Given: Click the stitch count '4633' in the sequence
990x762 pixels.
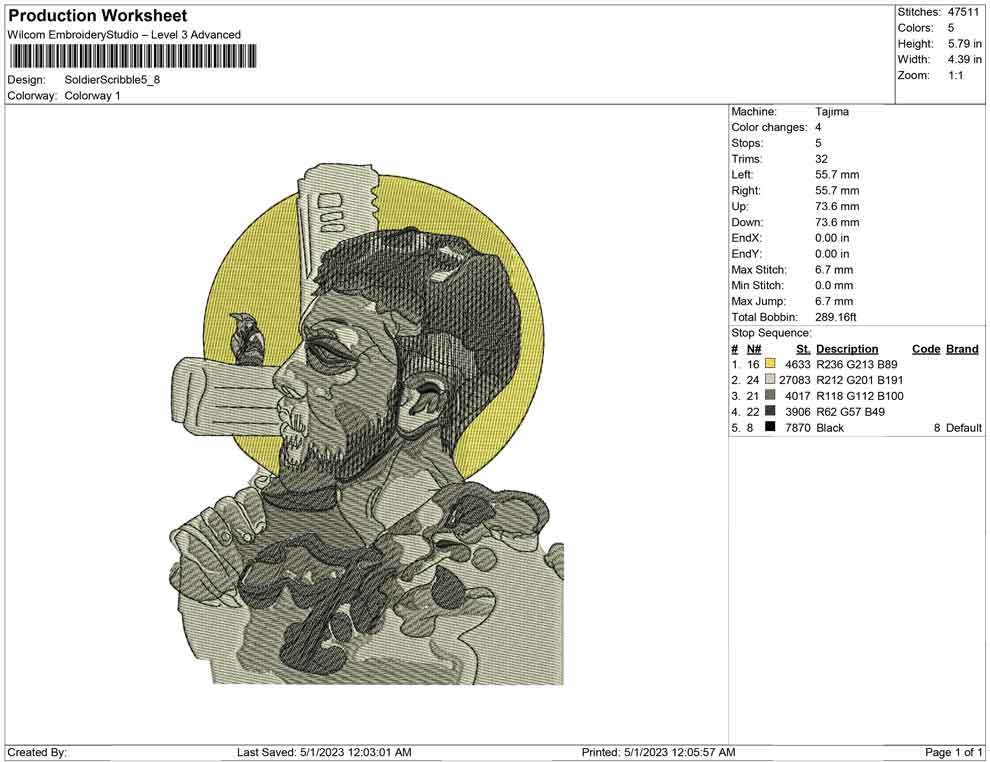Looking at the screenshot, I should (x=797, y=364).
